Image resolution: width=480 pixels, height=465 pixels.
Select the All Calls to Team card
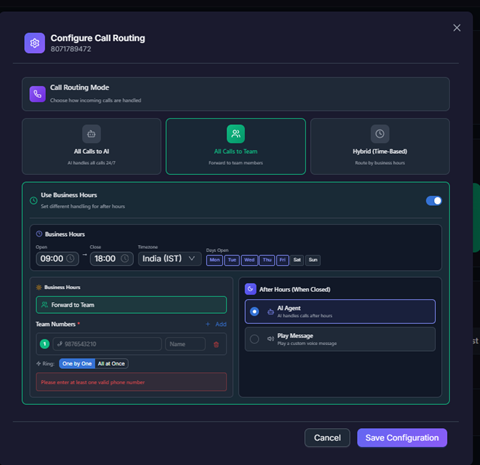236,146
